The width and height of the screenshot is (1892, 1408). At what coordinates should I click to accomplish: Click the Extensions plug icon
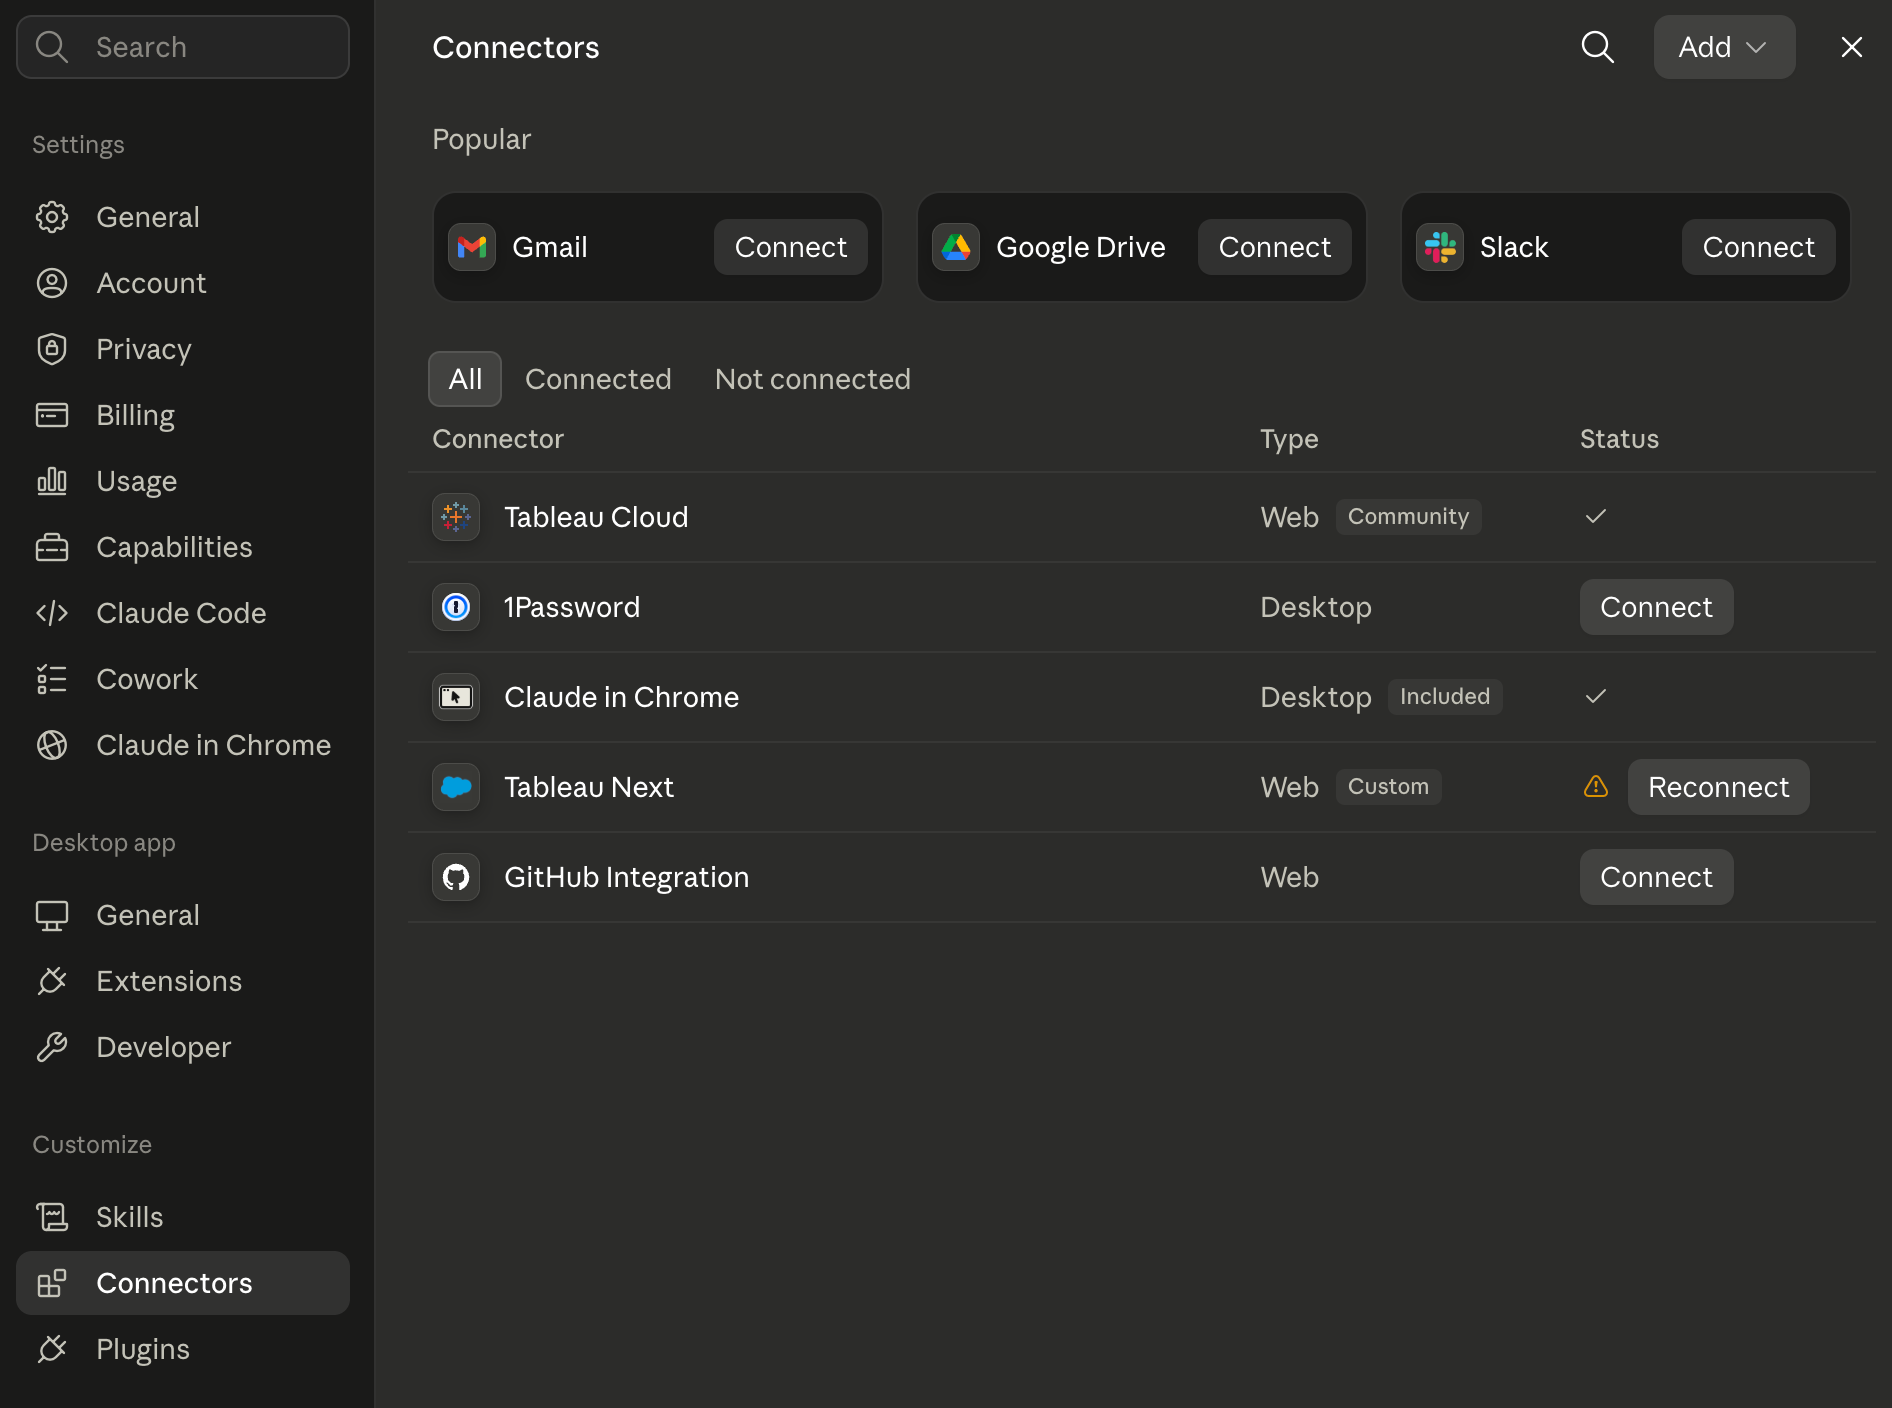(x=52, y=981)
